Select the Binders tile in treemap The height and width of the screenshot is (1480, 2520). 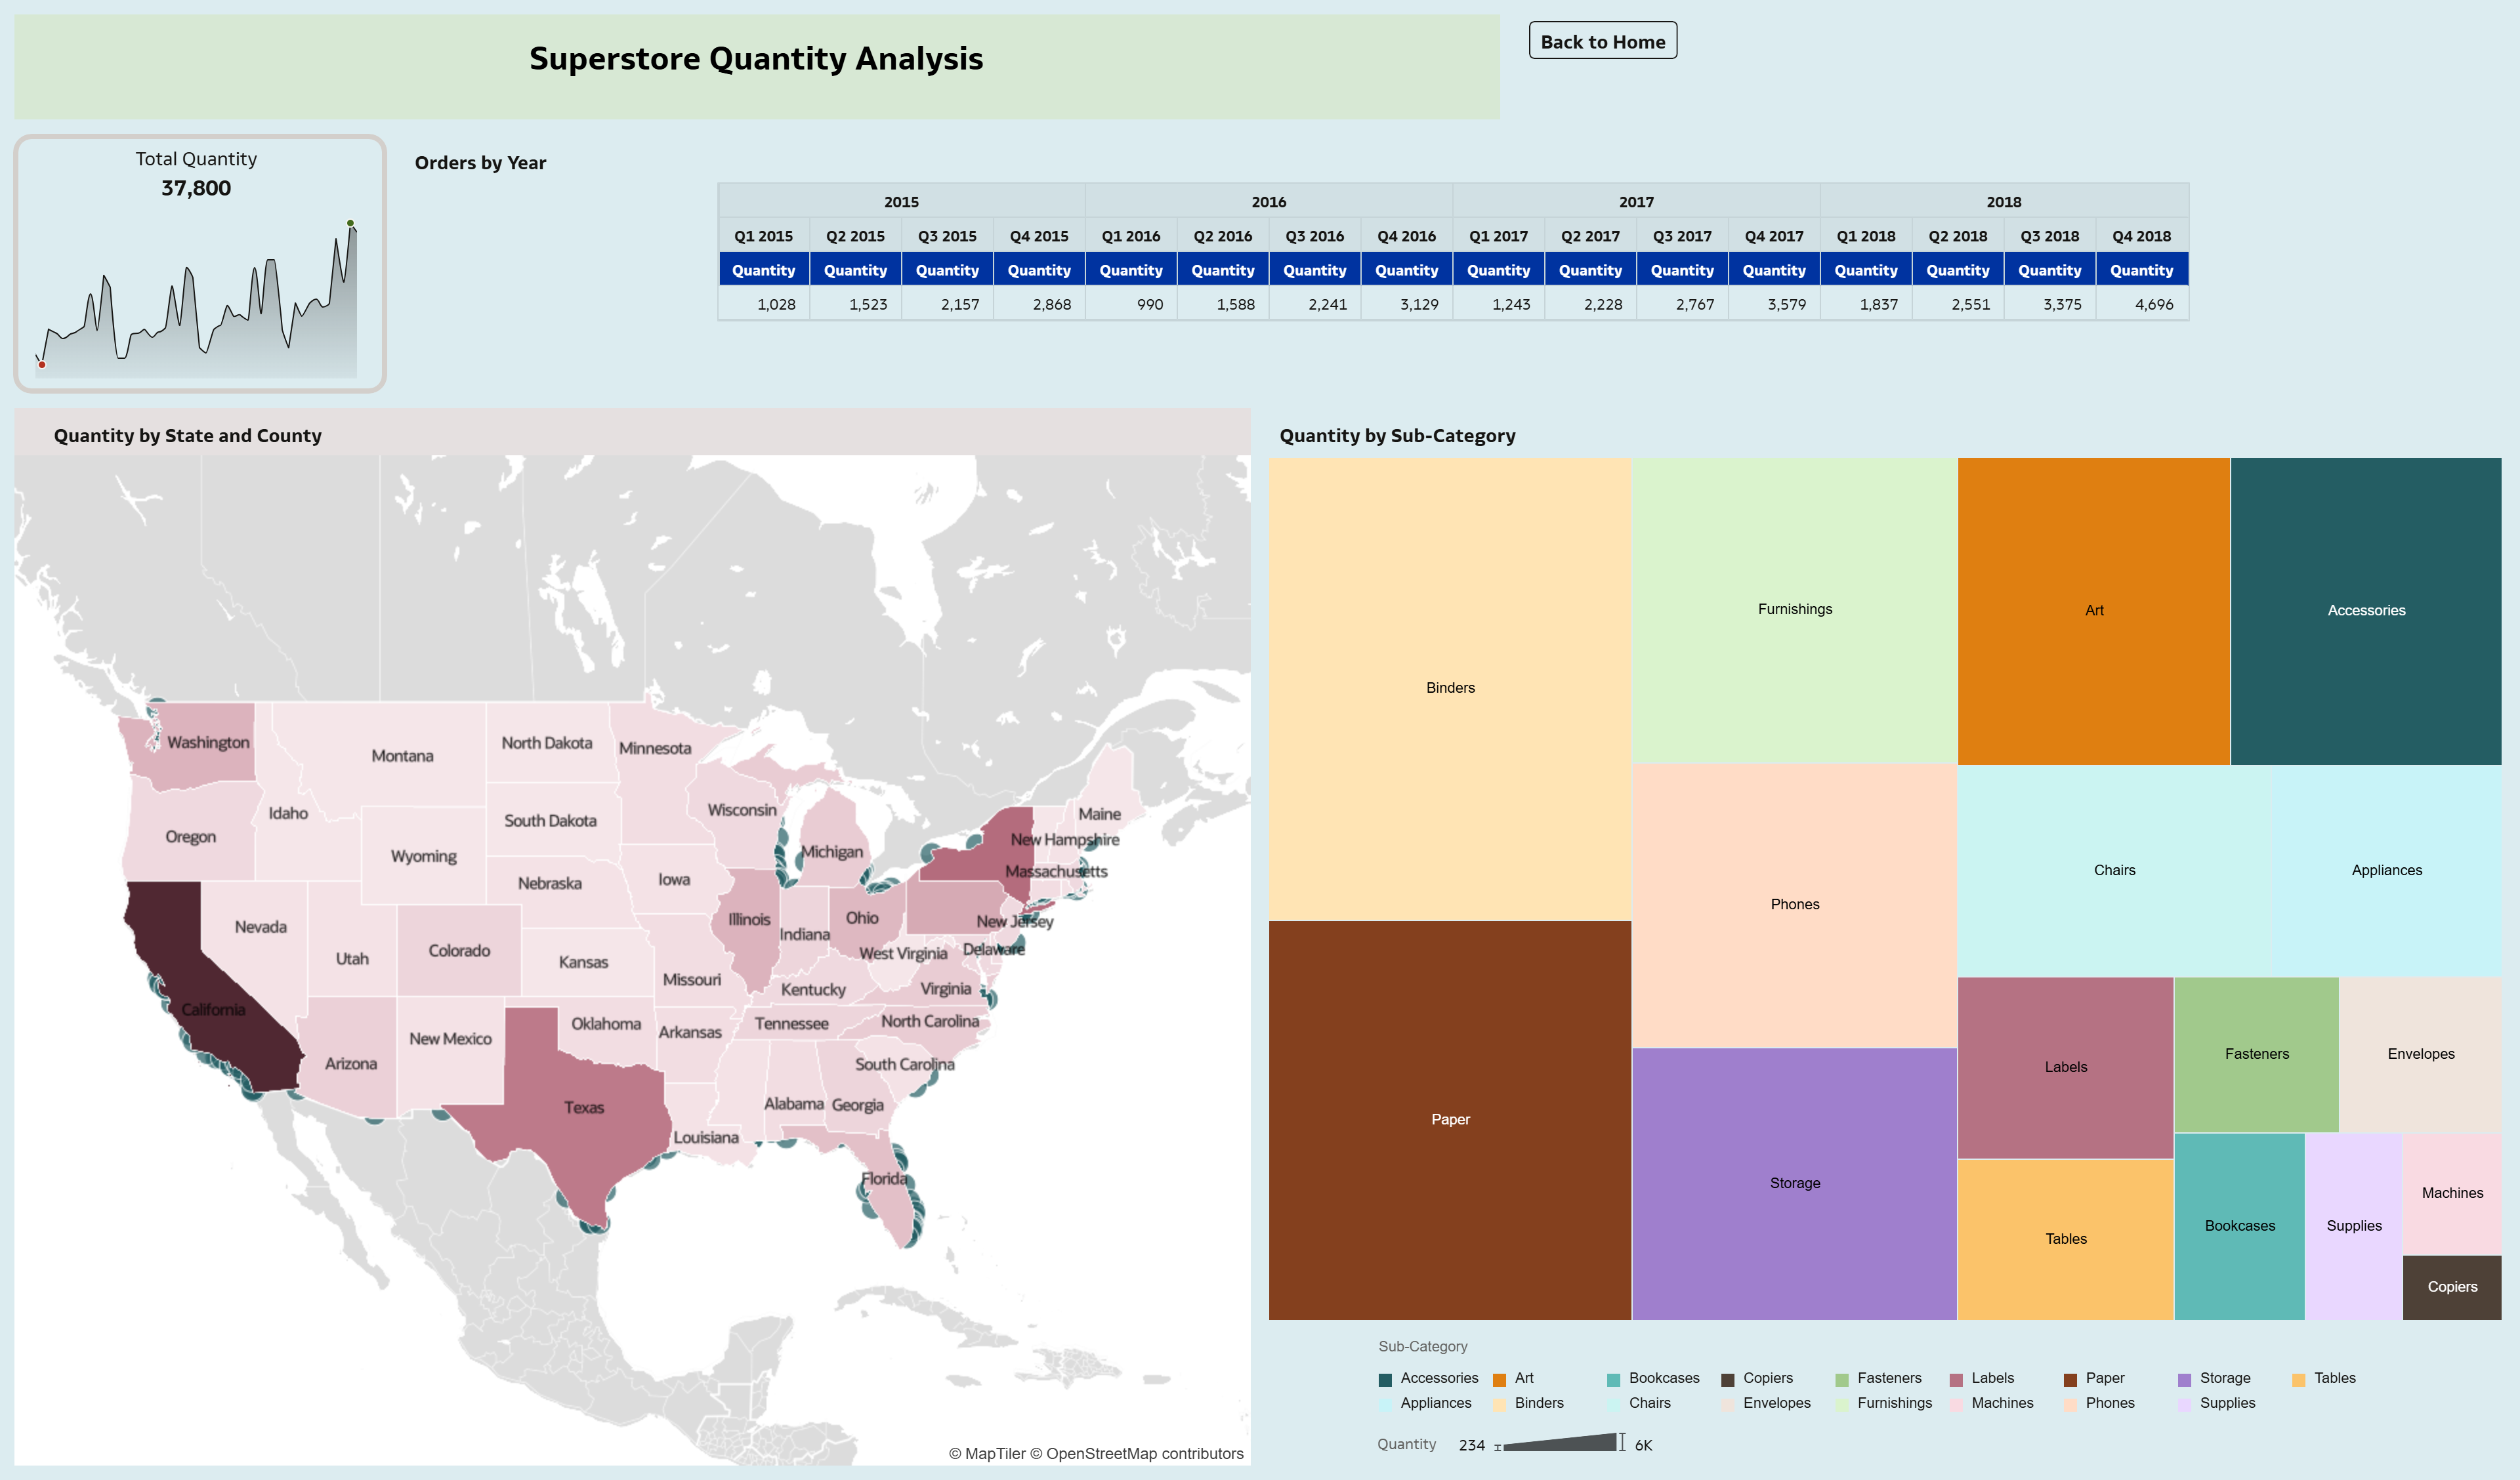tap(1449, 687)
